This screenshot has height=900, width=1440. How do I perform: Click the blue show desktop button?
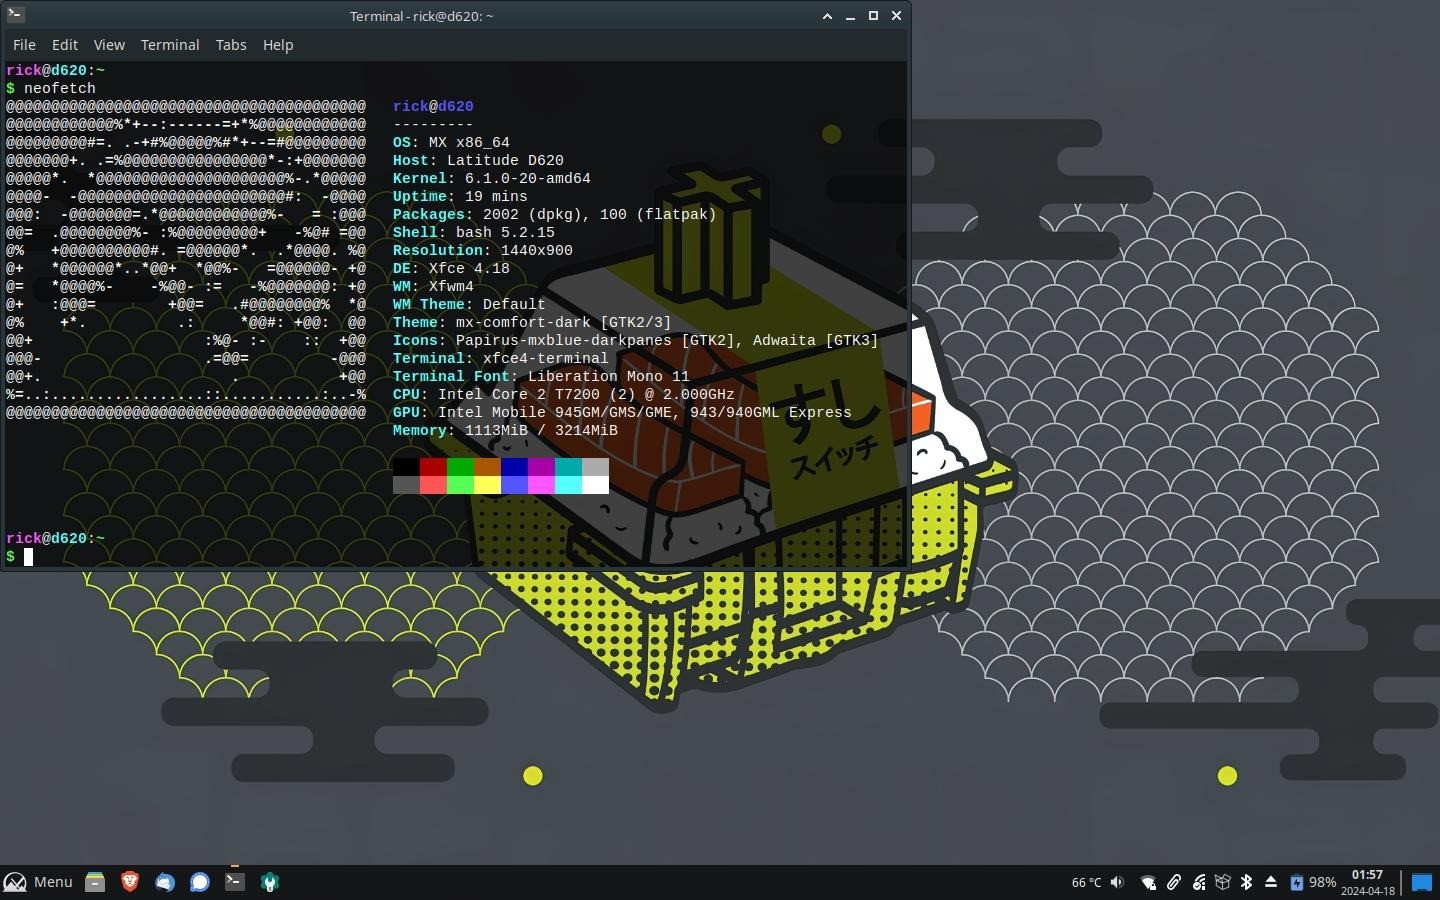click(x=1422, y=882)
